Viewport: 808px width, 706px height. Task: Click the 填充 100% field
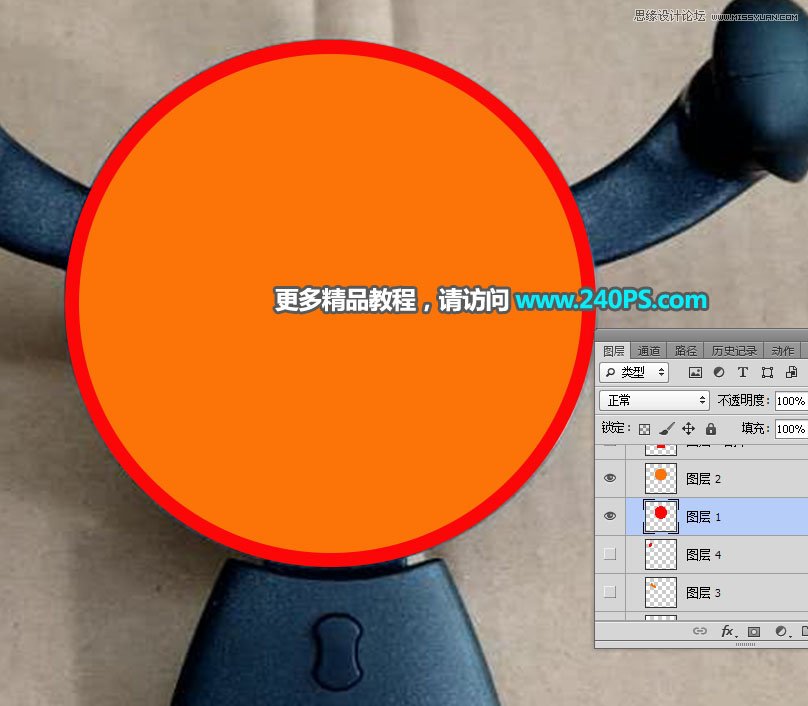coord(792,429)
